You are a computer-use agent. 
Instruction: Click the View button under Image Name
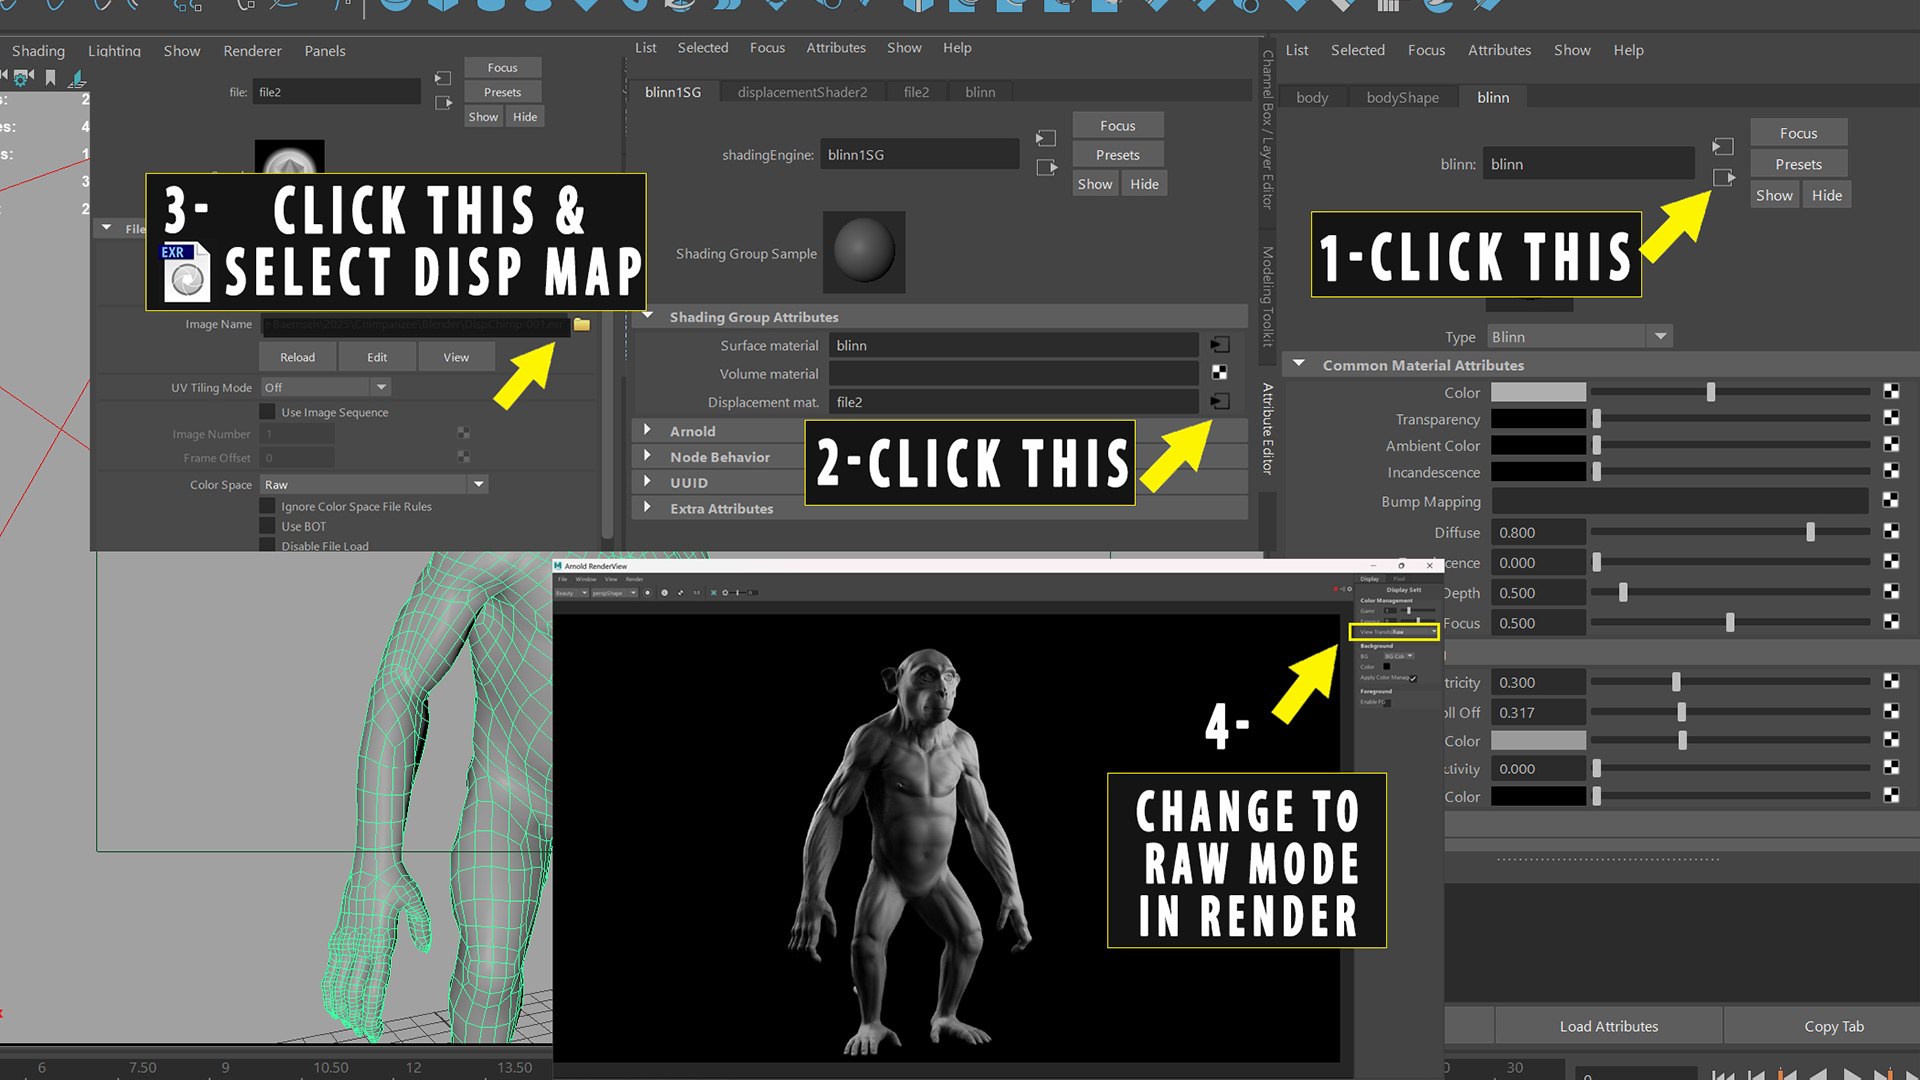click(x=456, y=357)
